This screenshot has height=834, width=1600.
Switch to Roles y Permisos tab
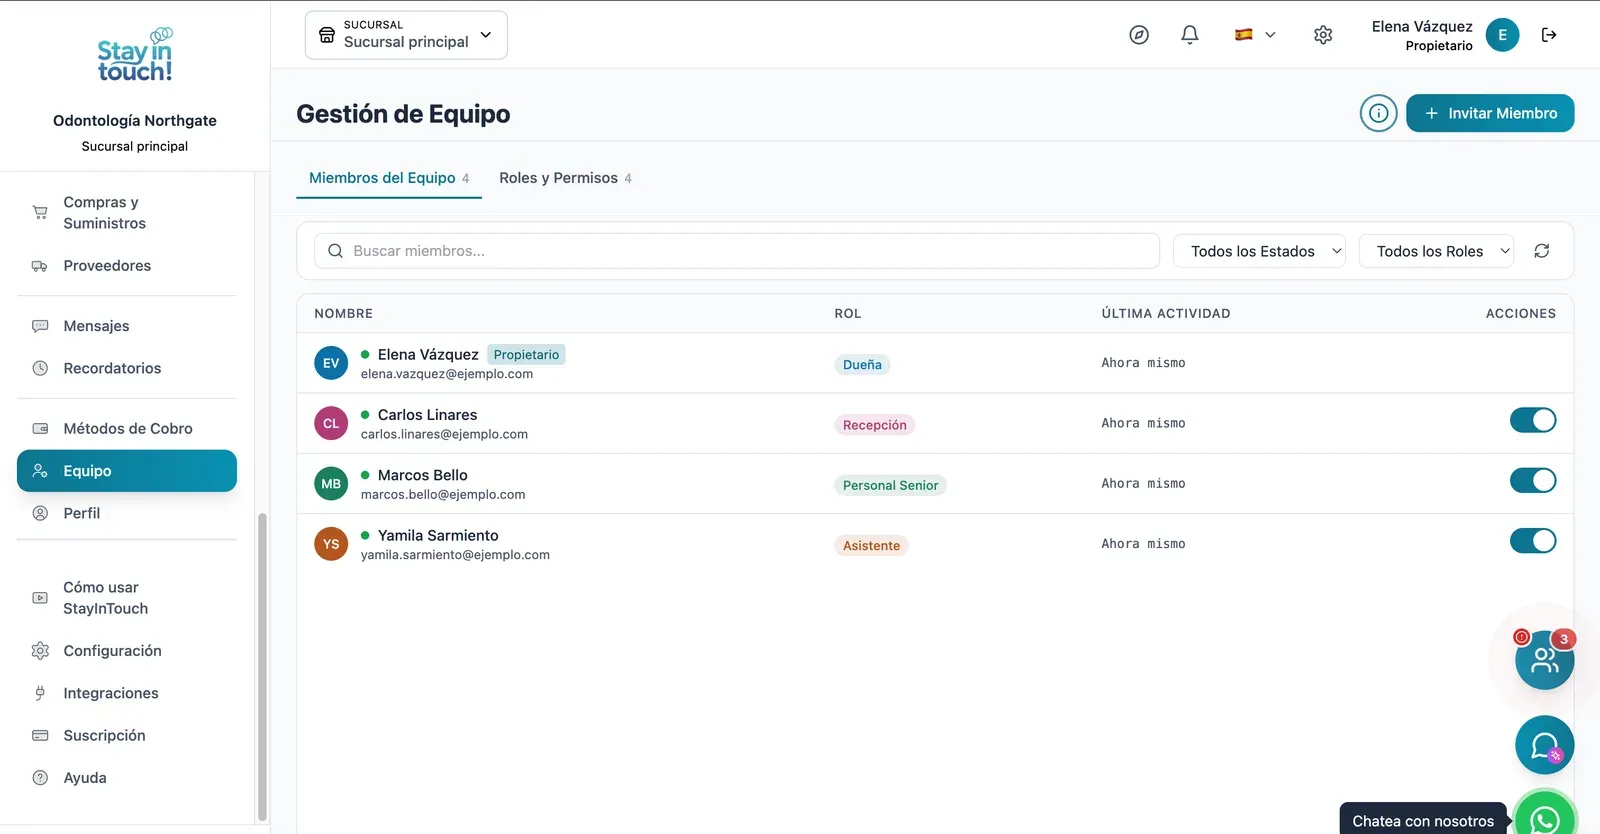565,178
